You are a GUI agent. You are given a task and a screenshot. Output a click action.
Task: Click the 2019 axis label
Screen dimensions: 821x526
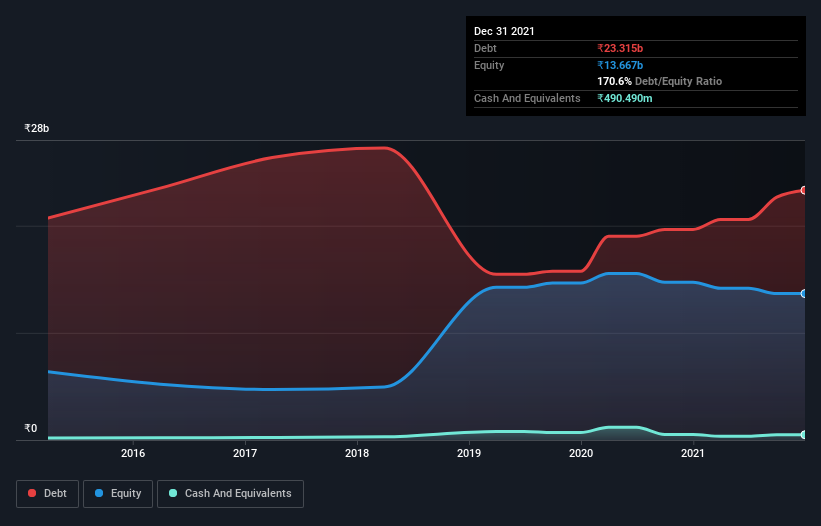(x=469, y=453)
